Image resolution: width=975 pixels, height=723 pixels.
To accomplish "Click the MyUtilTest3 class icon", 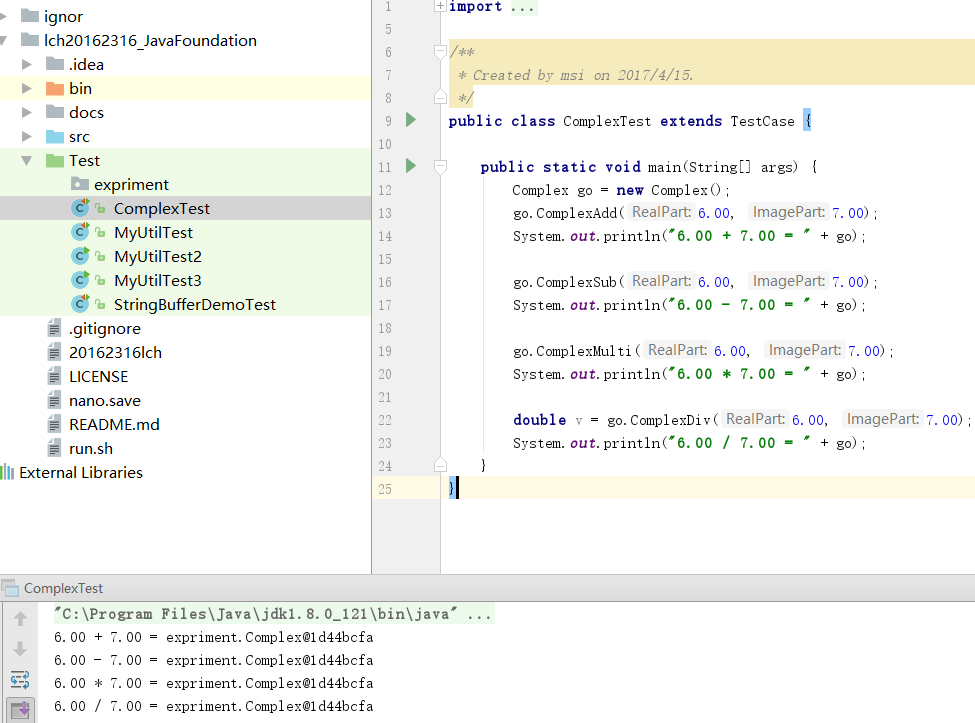I will tap(80, 280).
